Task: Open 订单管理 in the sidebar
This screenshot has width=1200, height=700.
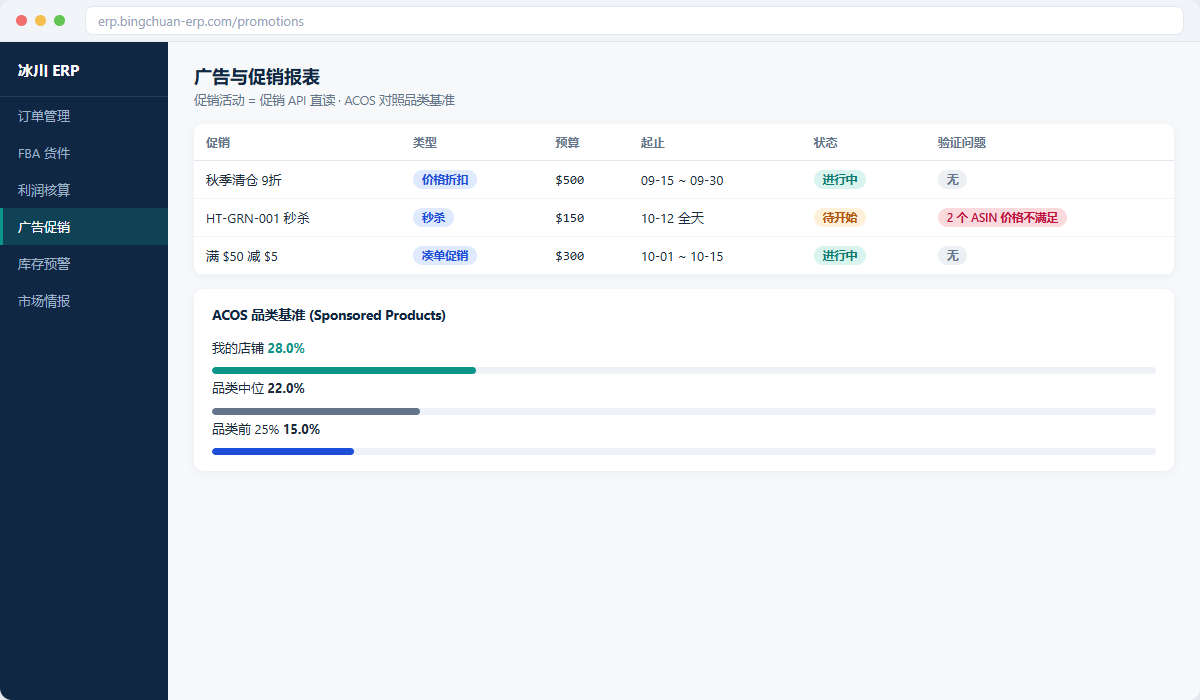Action: pyautogui.click(x=84, y=116)
